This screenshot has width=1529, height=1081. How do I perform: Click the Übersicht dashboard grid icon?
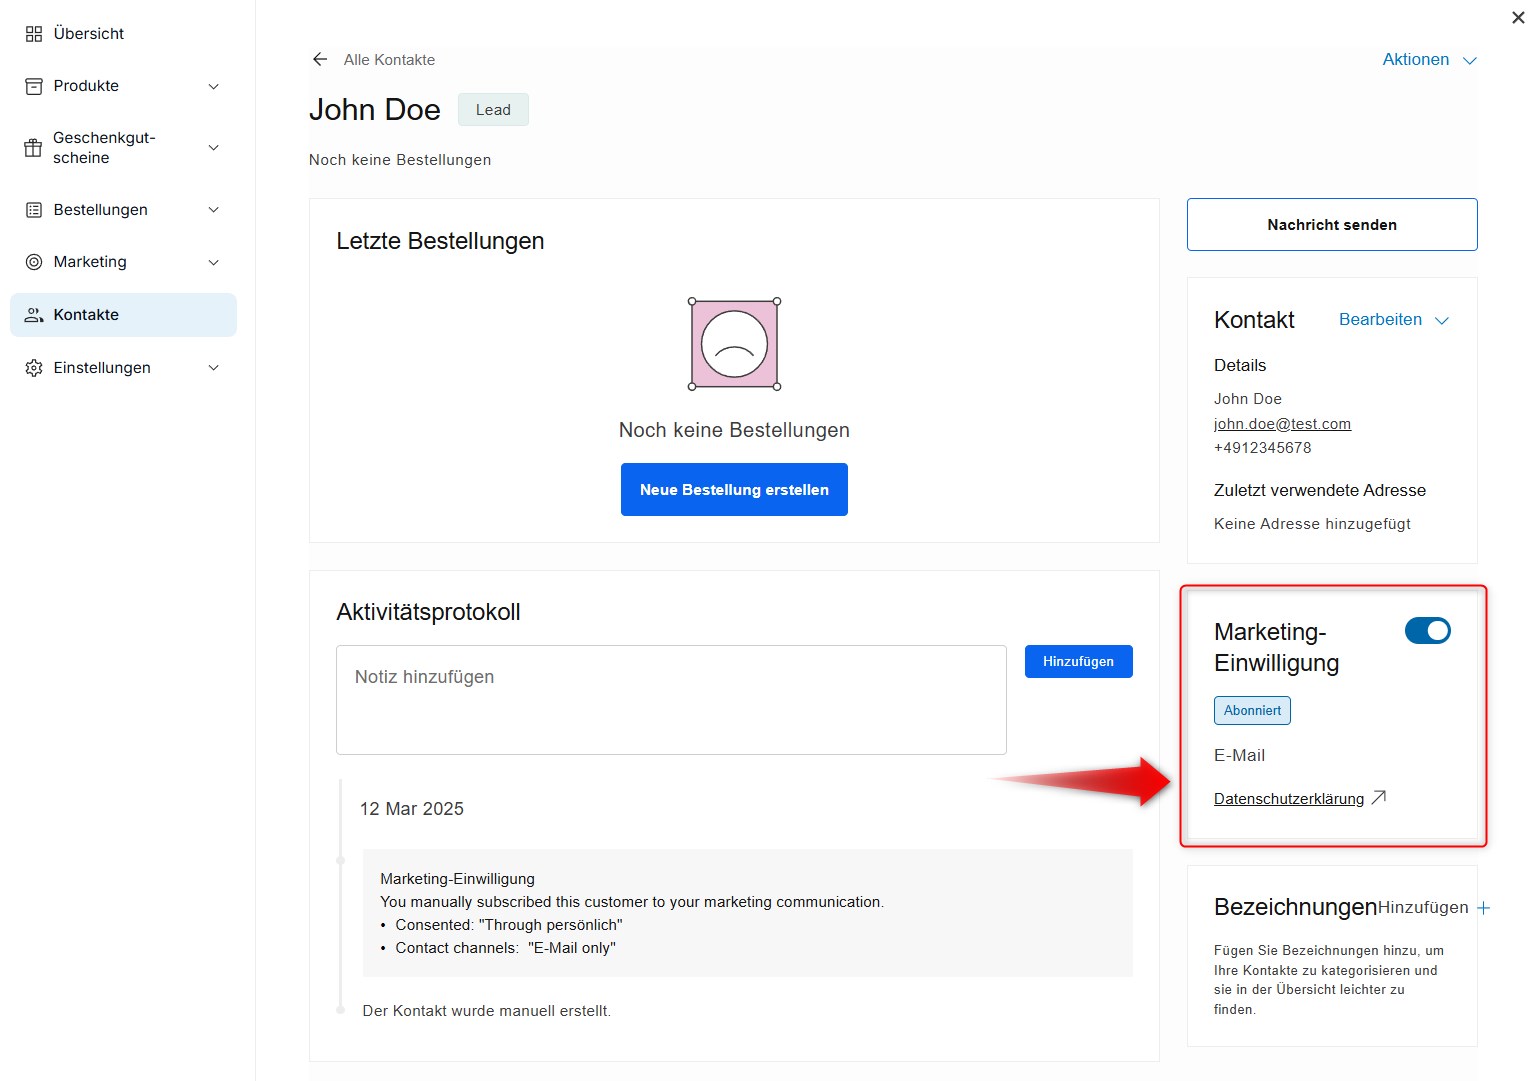click(x=34, y=34)
